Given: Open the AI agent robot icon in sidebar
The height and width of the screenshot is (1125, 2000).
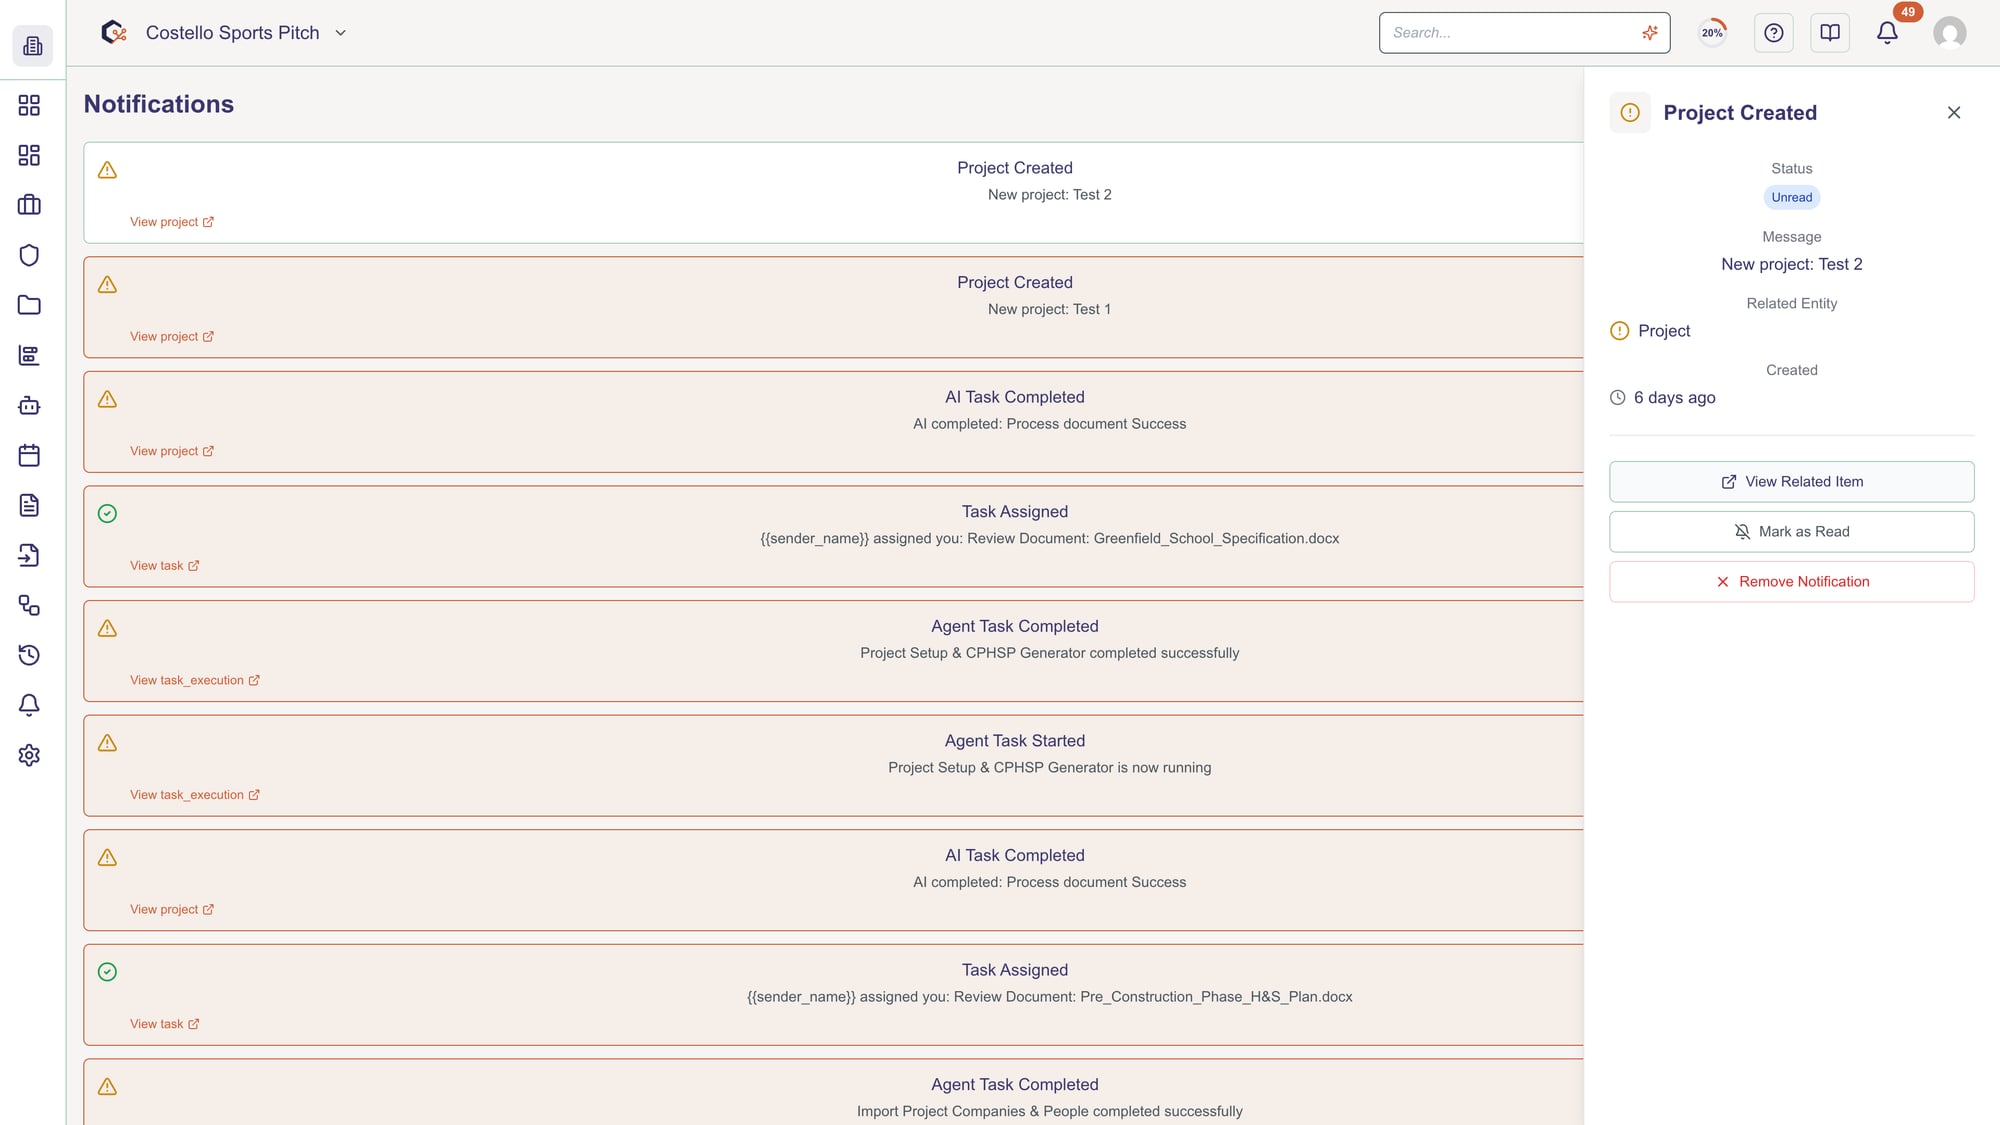Looking at the screenshot, I should pyautogui.click(x=29, y=405).
